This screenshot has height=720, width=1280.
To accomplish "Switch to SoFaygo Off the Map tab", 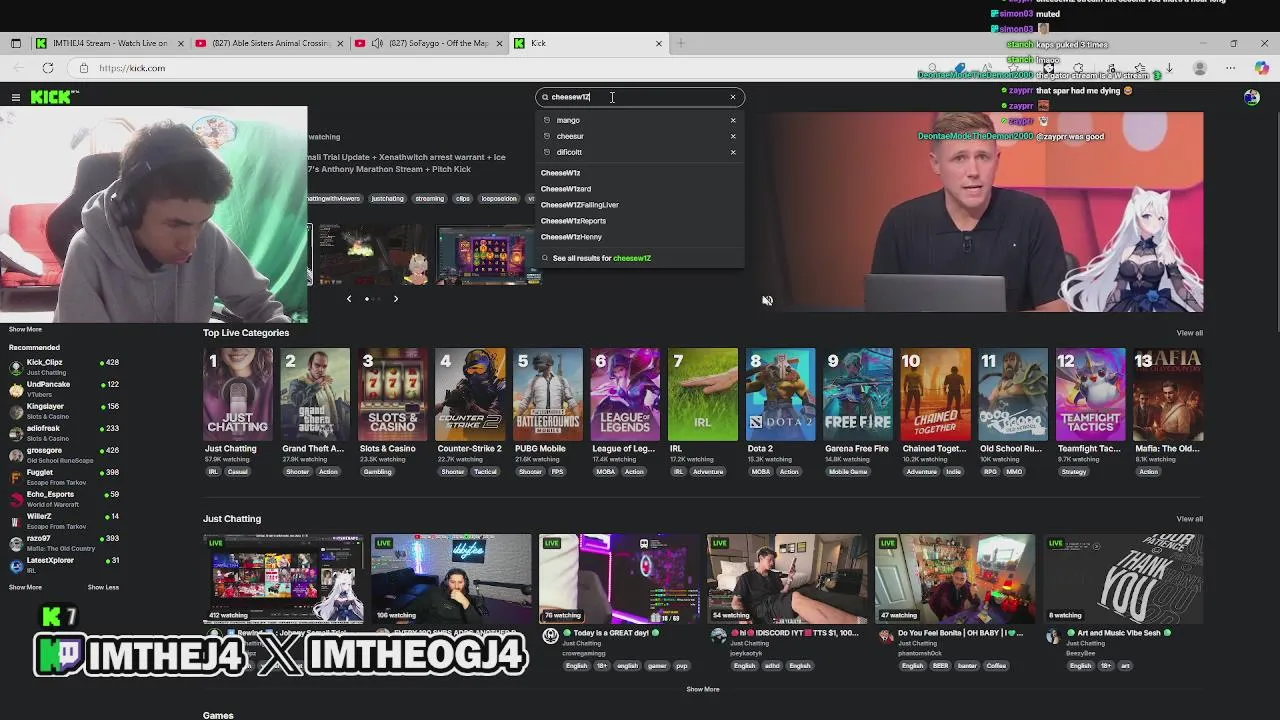I will [x=430, y=43].
